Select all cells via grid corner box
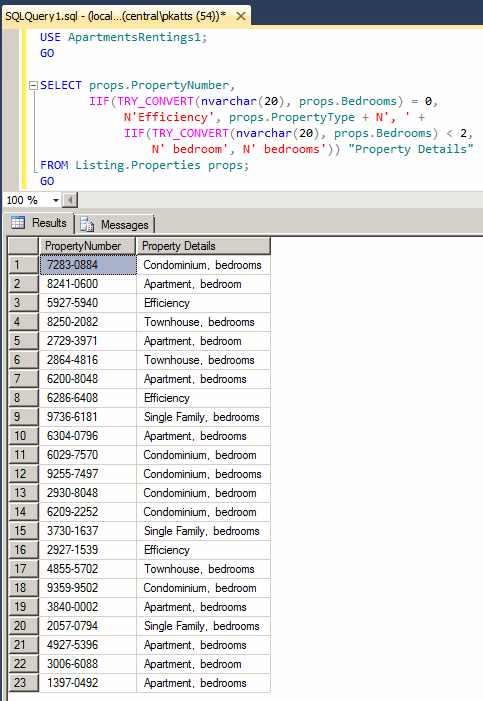The height and width of the screenshot is (701, 483). (x=23, y=246)
